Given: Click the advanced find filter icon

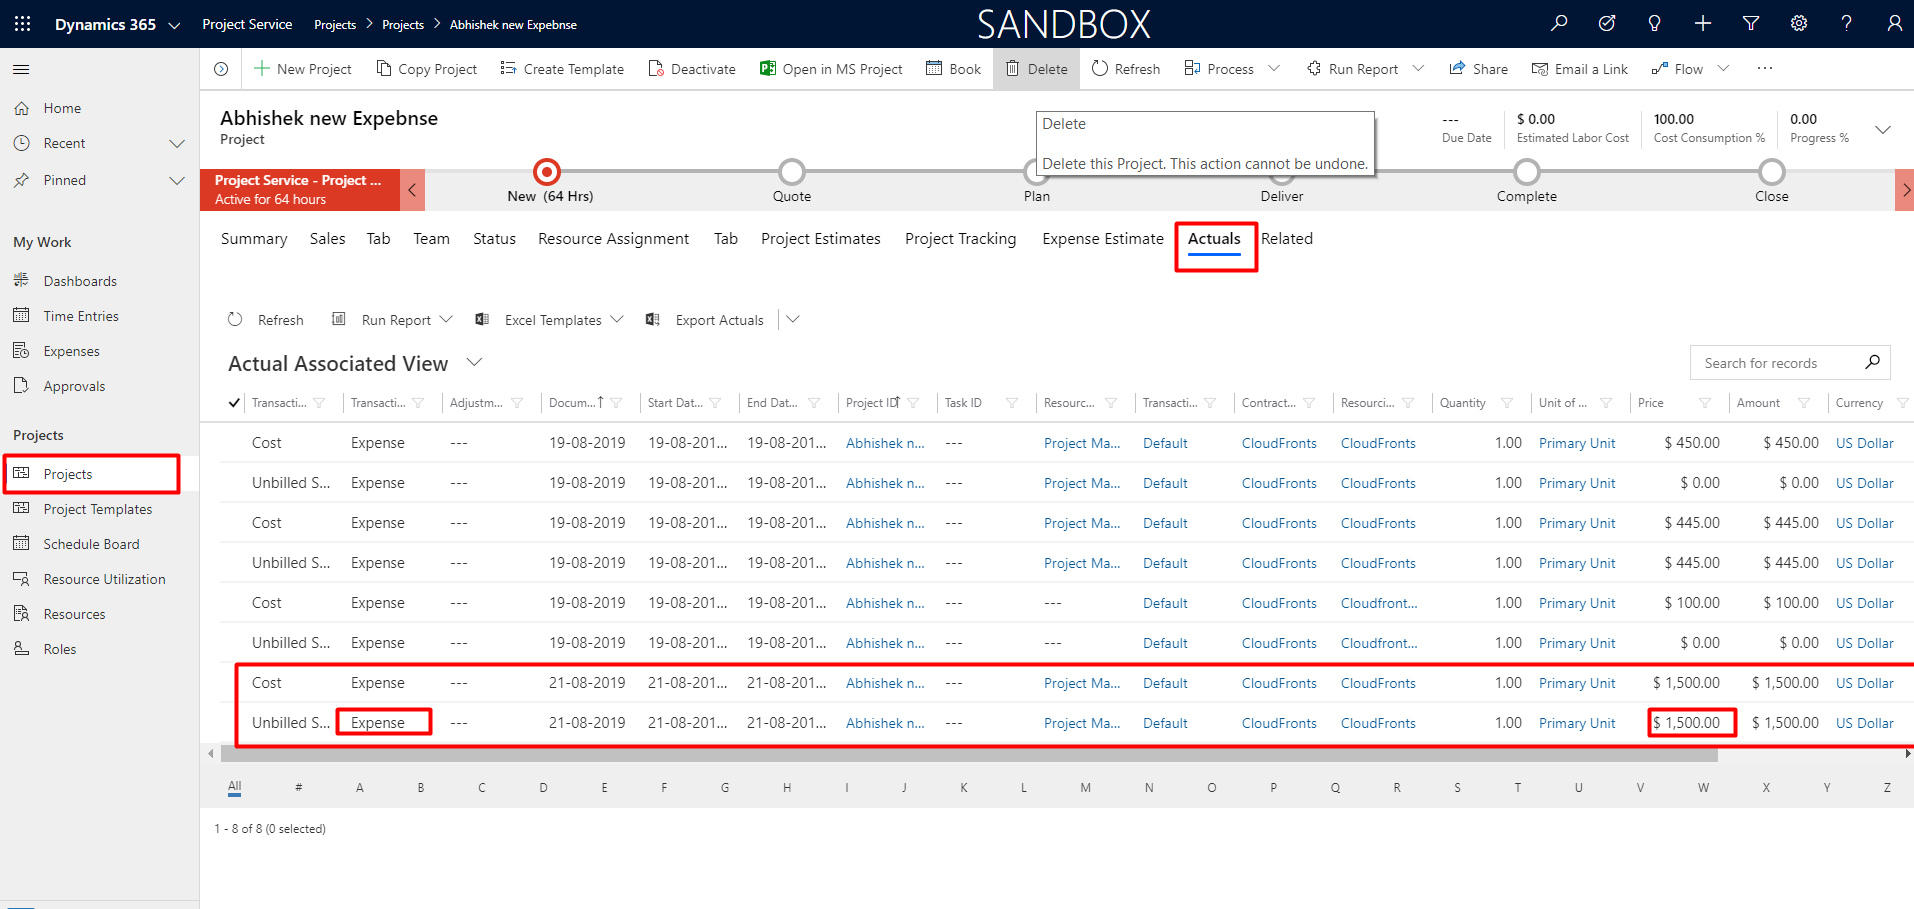Looking at the screenshot, I should tap(1750, 24).
